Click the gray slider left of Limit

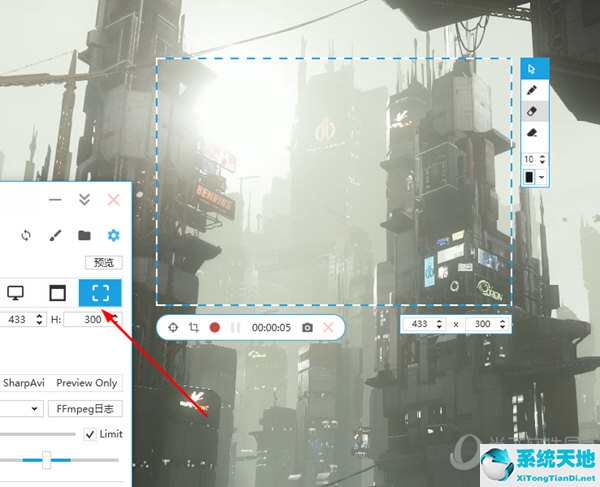click(x=38, y=434)
